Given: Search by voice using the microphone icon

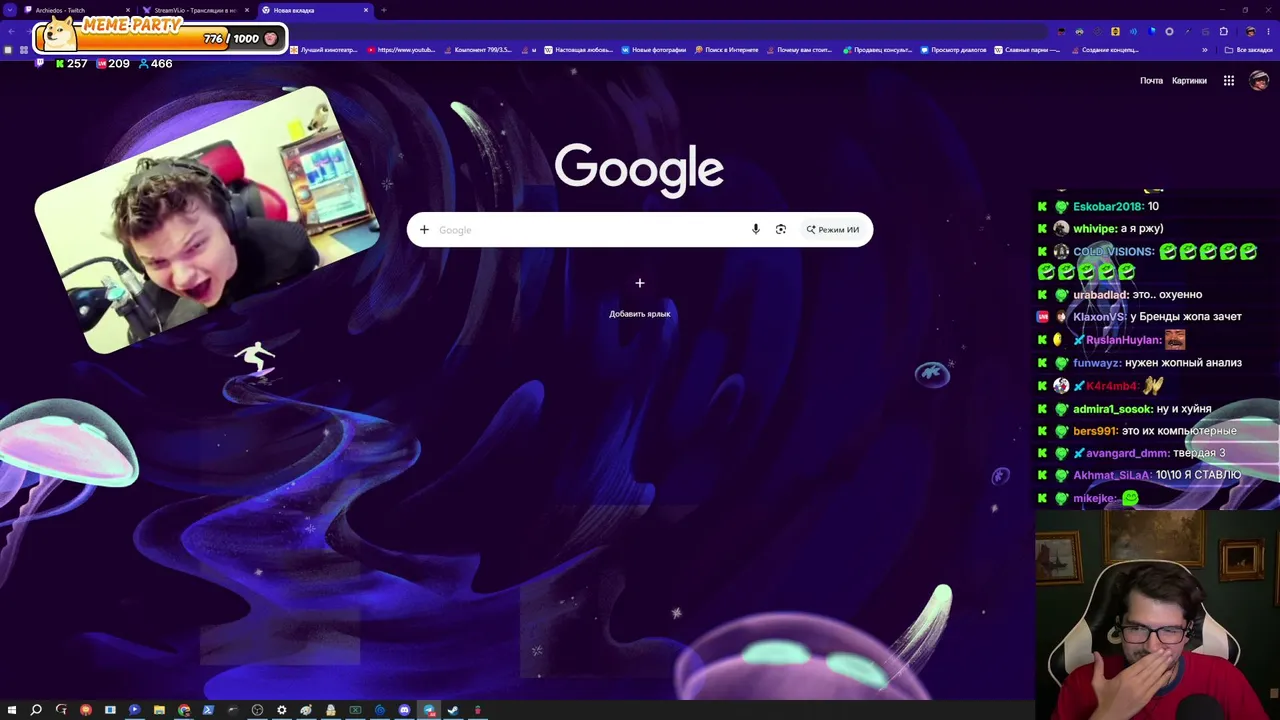Looking at the screenshot, I should [756, 230].
